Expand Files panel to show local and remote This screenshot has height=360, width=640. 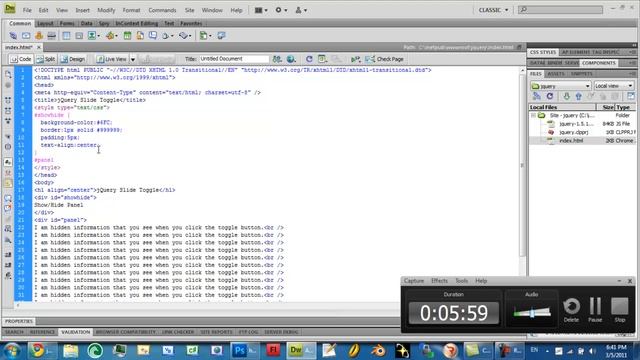click(x=631, y=96)
